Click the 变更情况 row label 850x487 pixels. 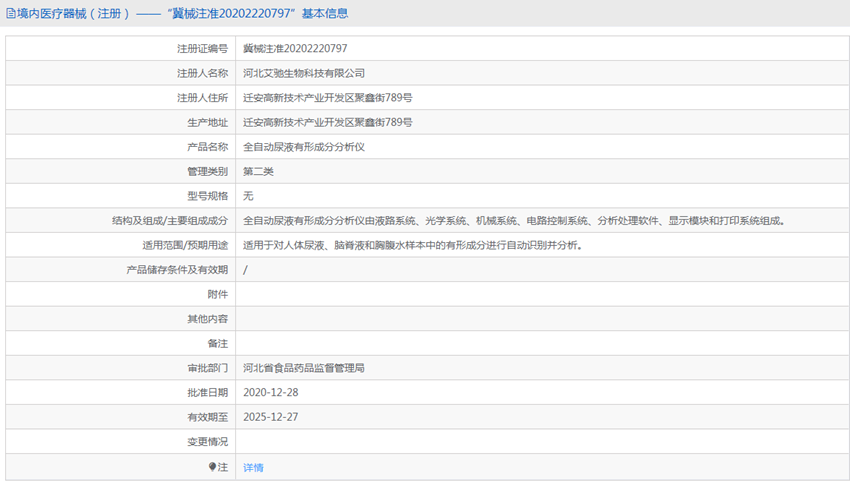tap(208, 441)
